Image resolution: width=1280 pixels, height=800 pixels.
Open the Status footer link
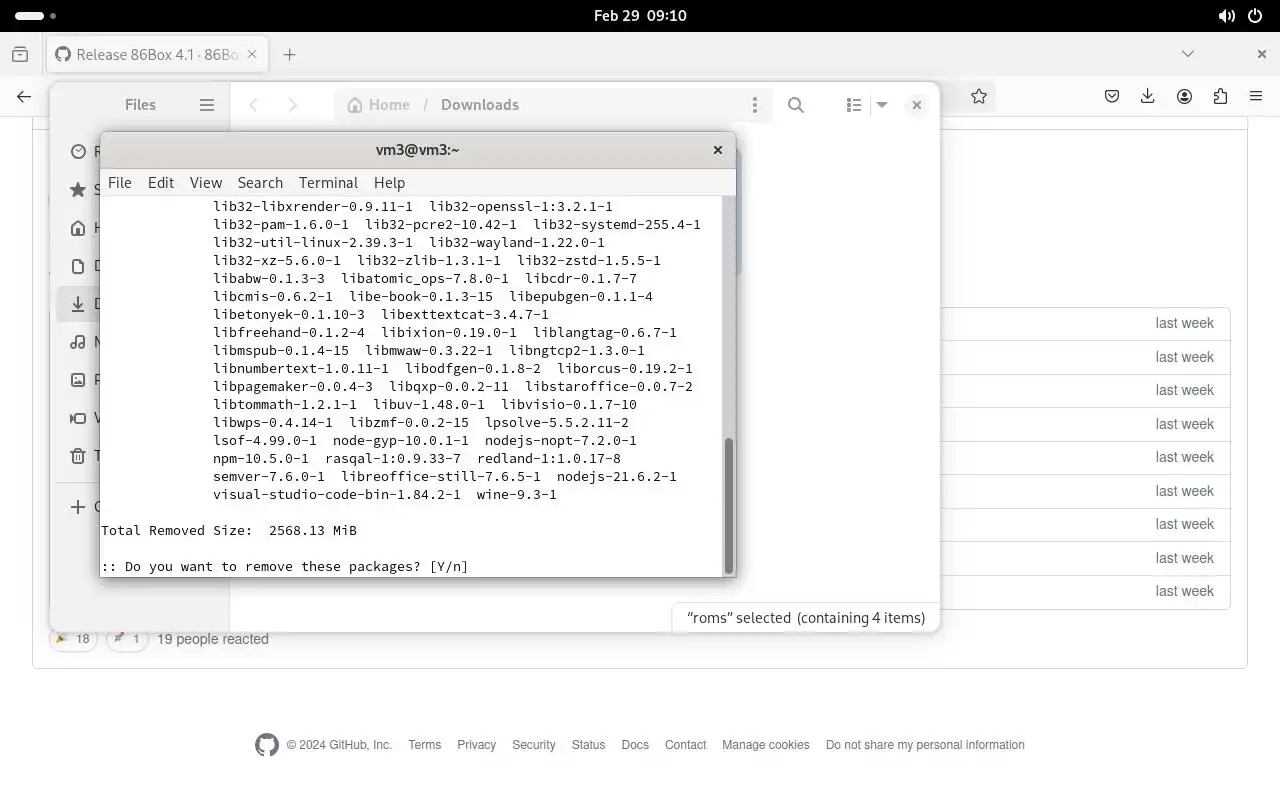[588, 745]
